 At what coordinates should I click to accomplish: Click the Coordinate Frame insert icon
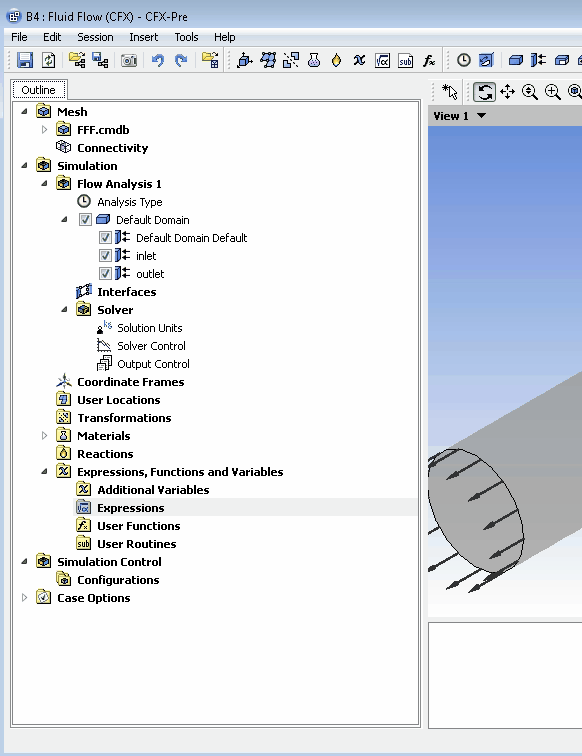244,60
